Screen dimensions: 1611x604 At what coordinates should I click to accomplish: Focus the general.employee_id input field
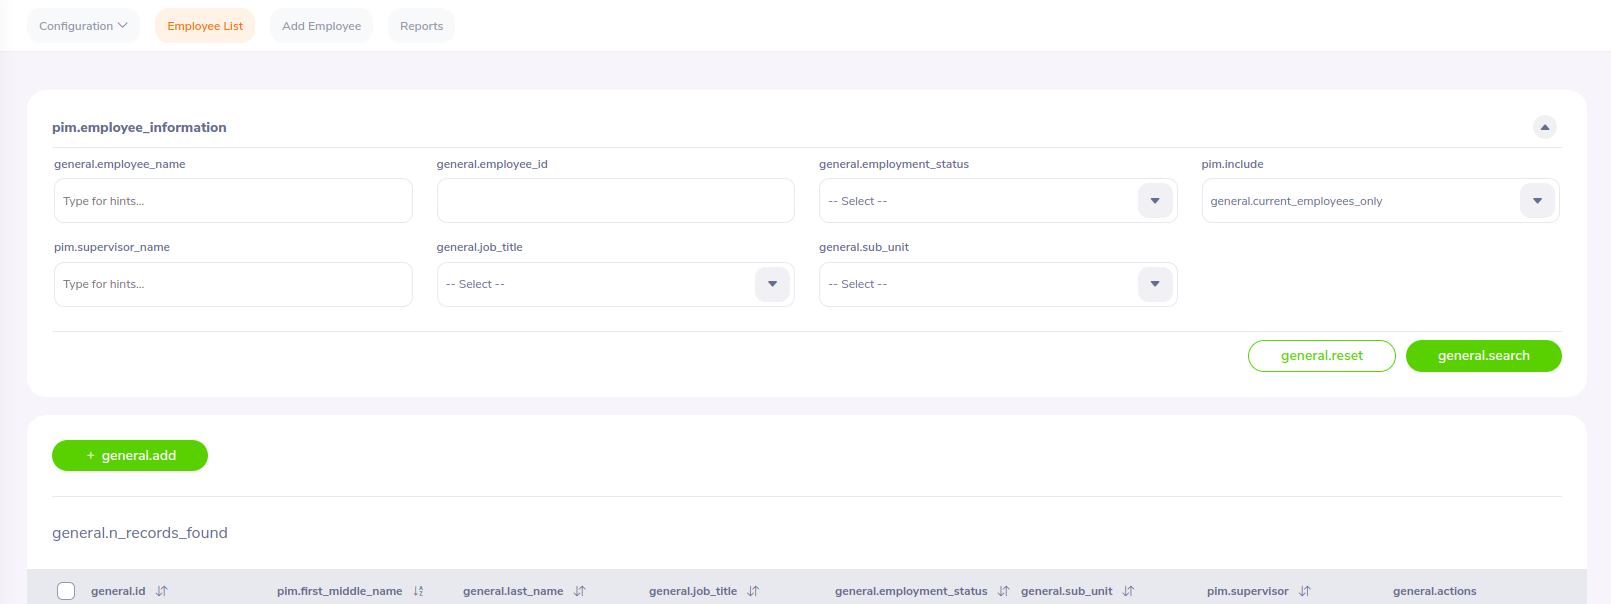pos(616,201)
